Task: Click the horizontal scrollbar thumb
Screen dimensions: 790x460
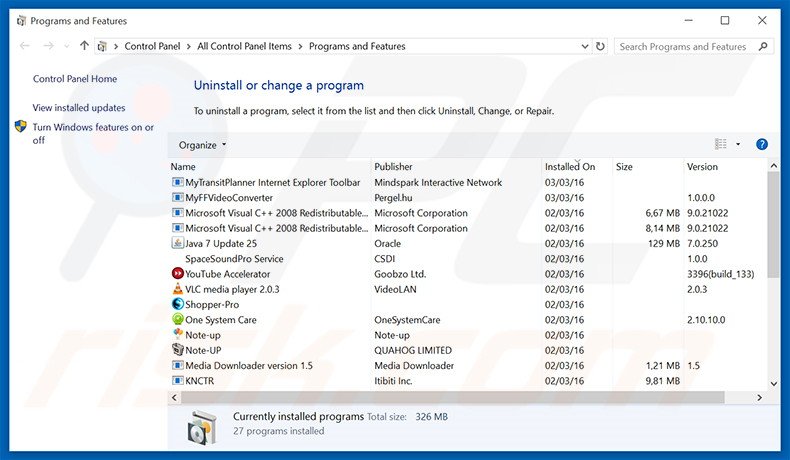Action: point(452,398)
